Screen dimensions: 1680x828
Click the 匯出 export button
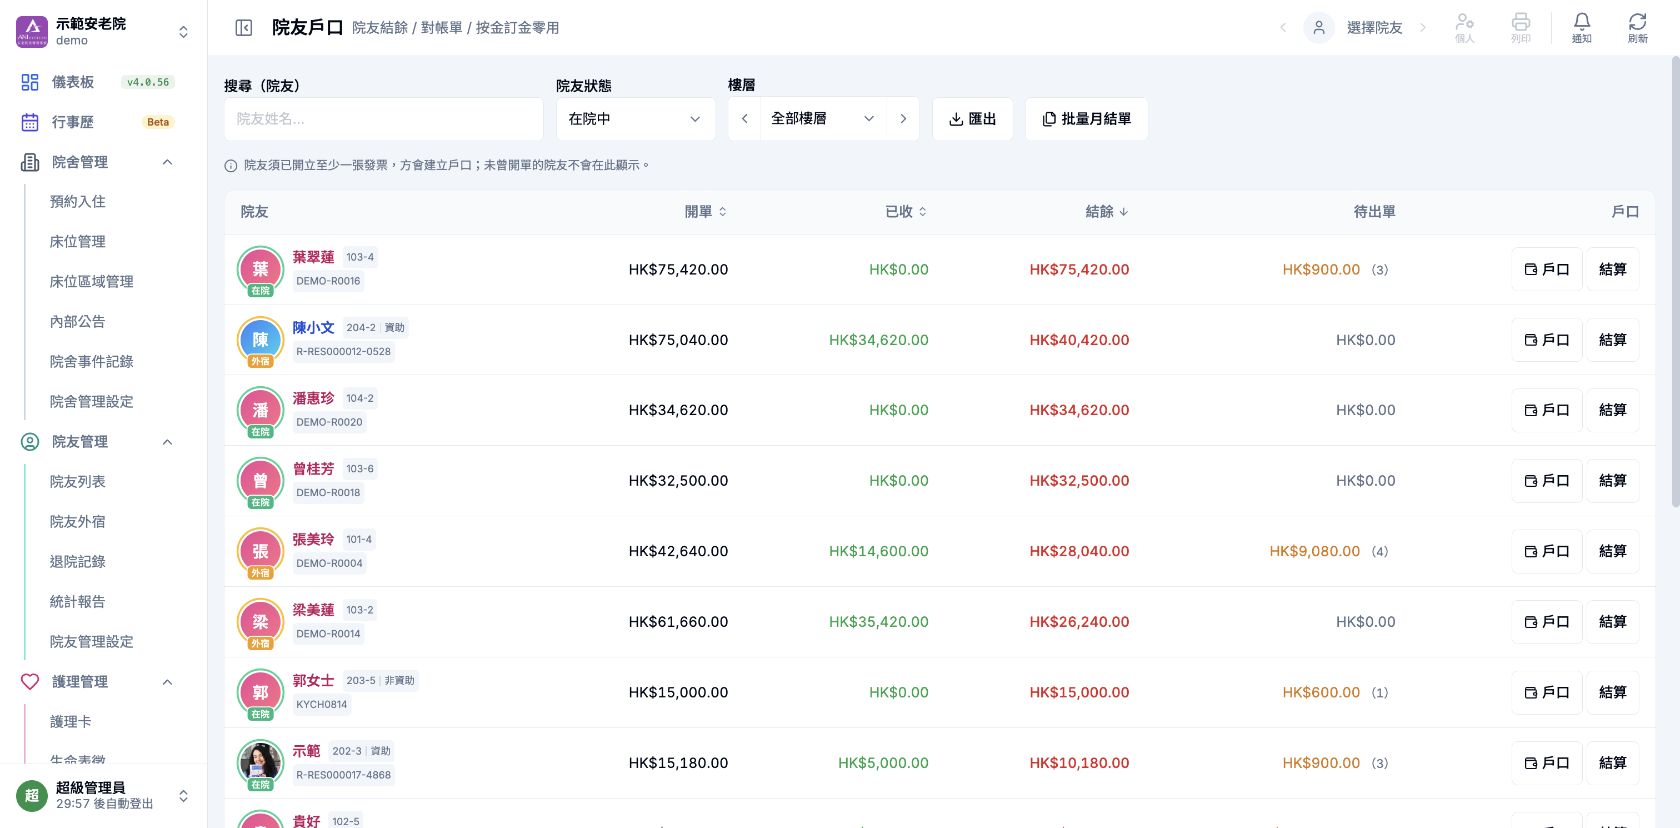tap(973, 119)
